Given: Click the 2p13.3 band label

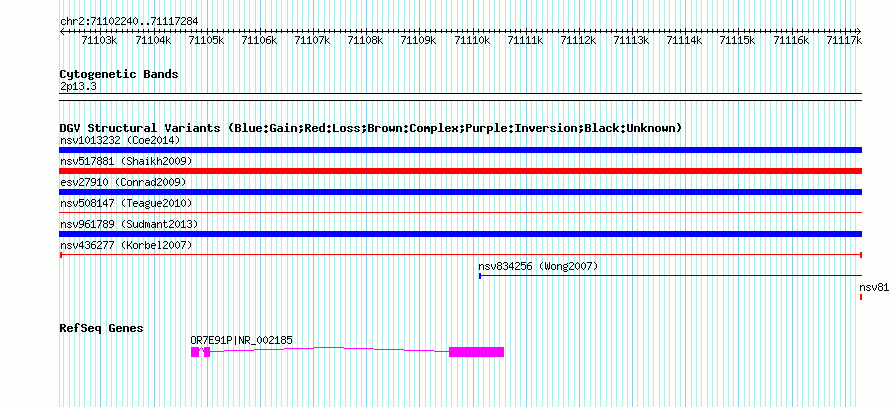Looking at the screenshot, I should pyautogui.click(x=77, y=86).
